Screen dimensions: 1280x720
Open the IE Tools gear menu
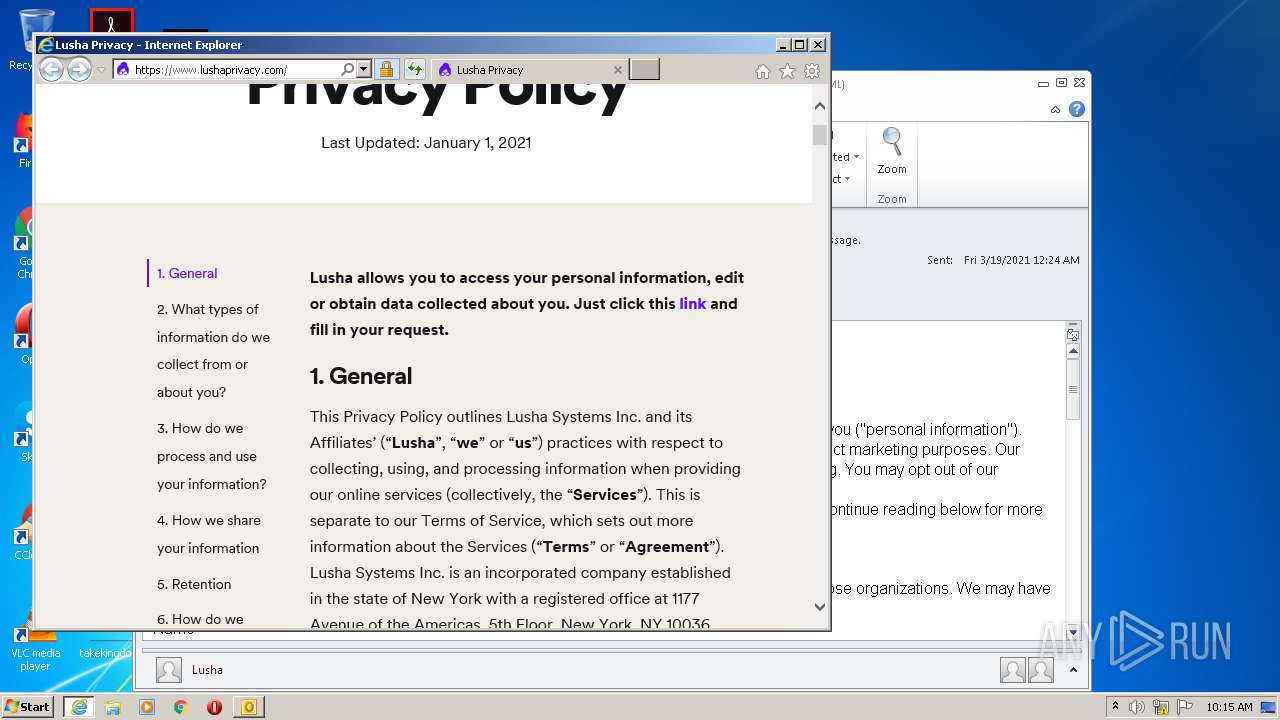pos(812,71)
